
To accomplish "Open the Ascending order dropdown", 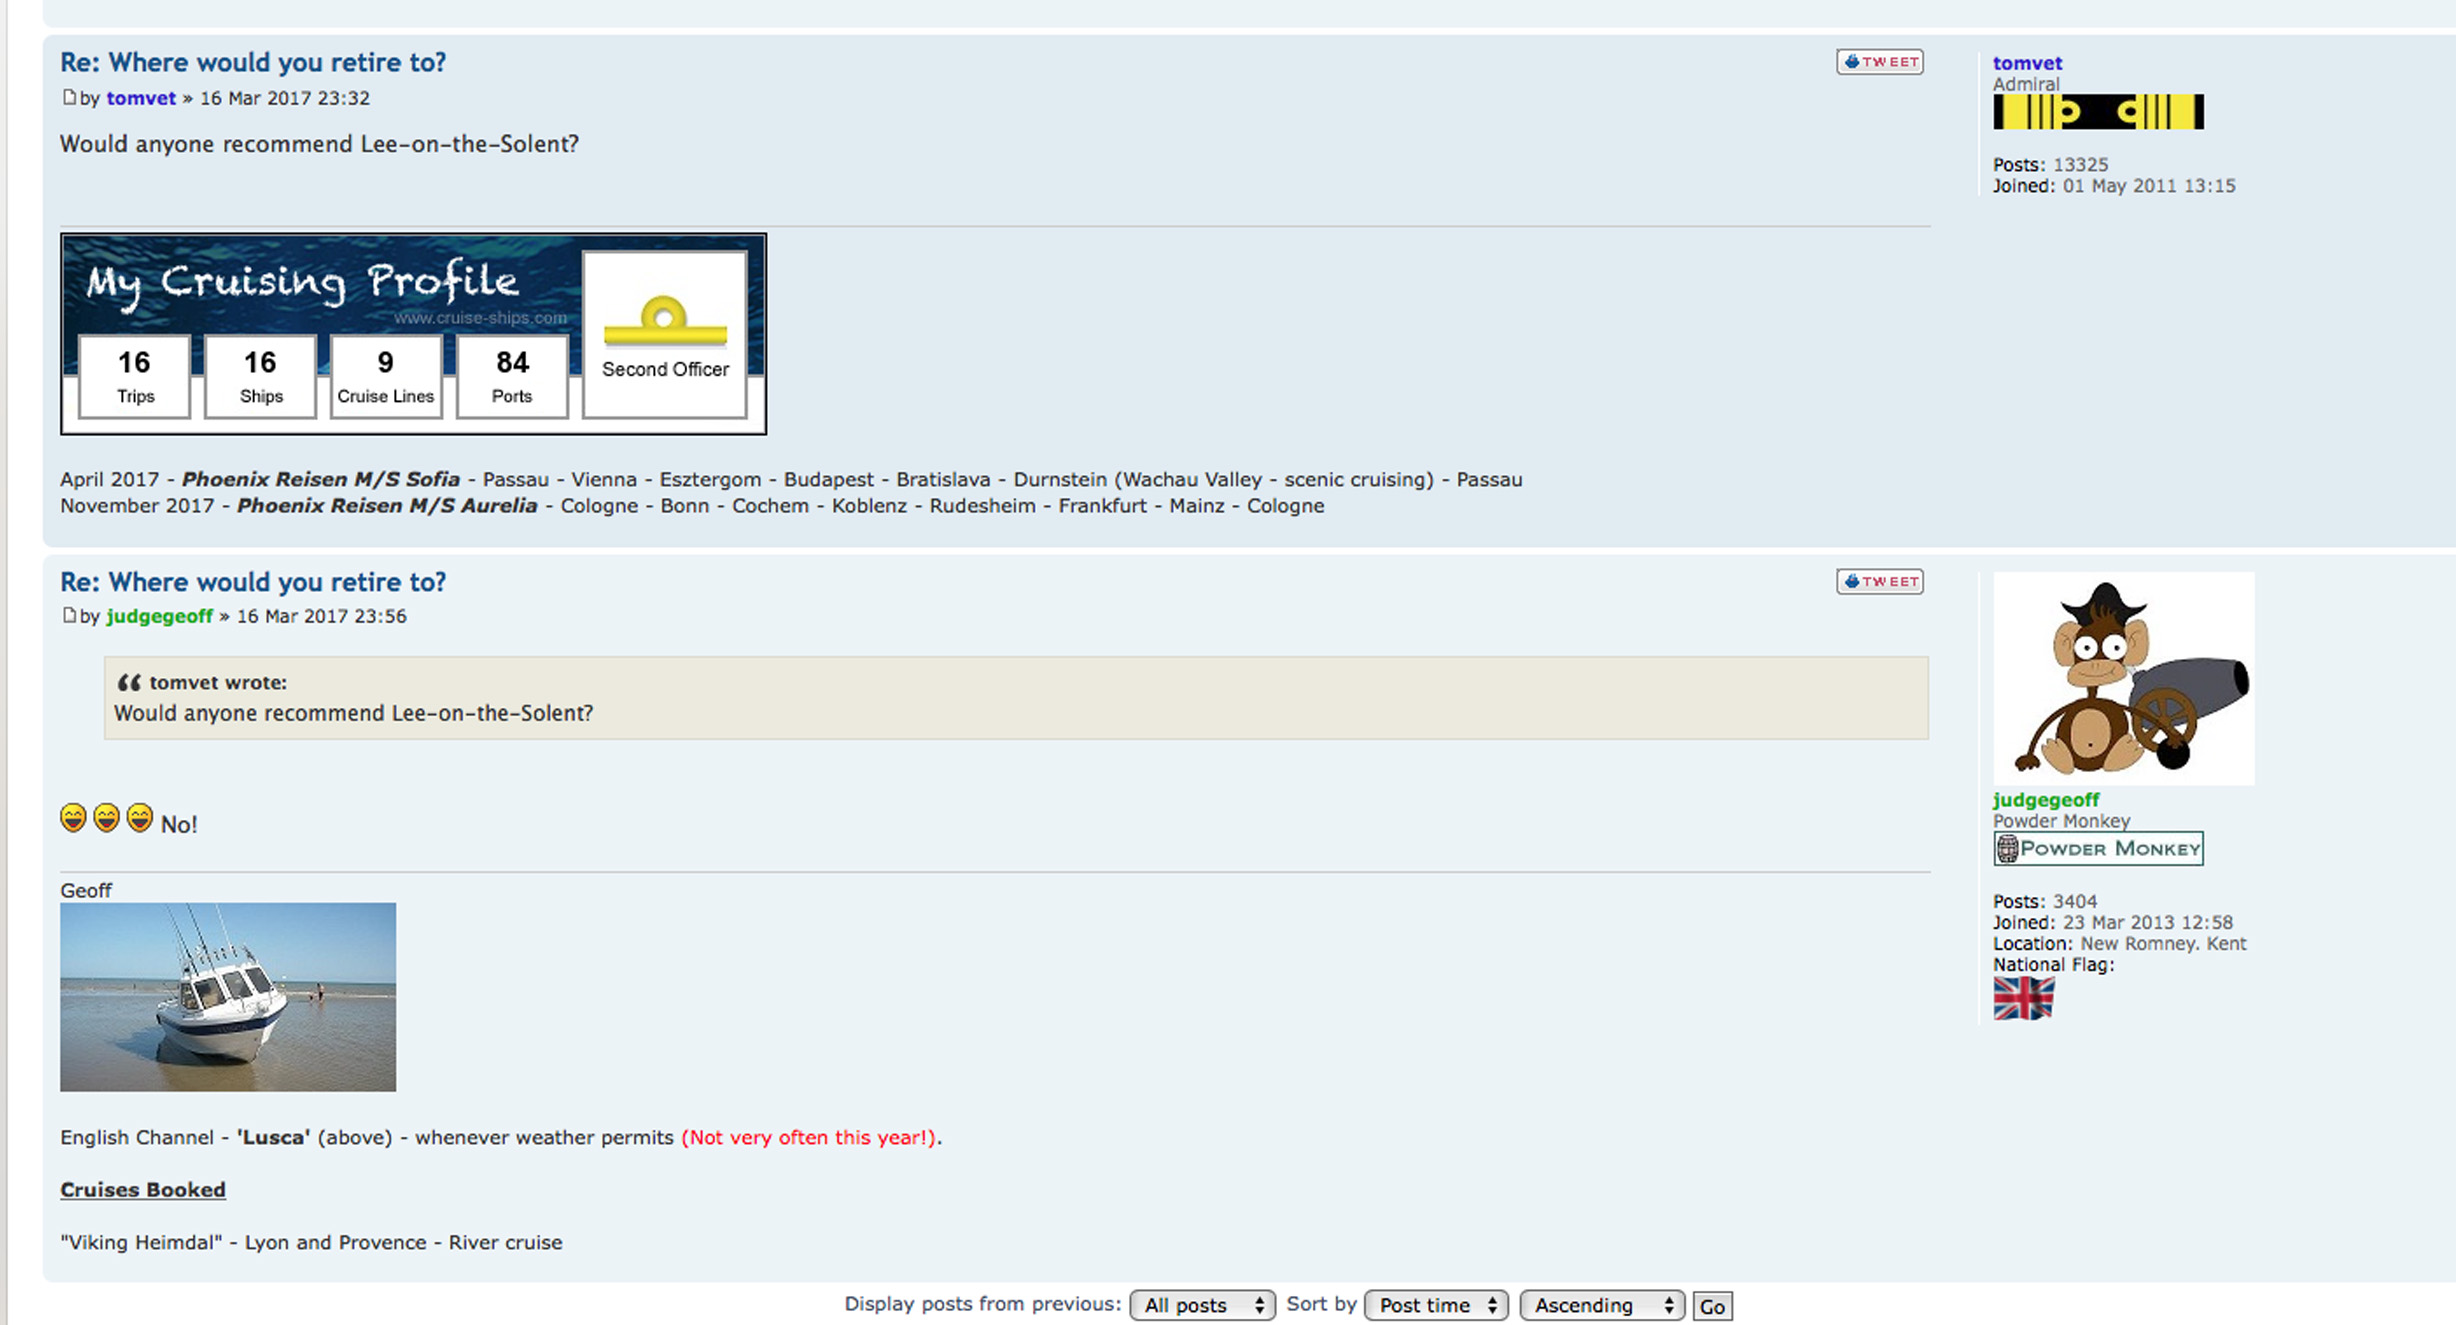I will tap(1602, 1305).
